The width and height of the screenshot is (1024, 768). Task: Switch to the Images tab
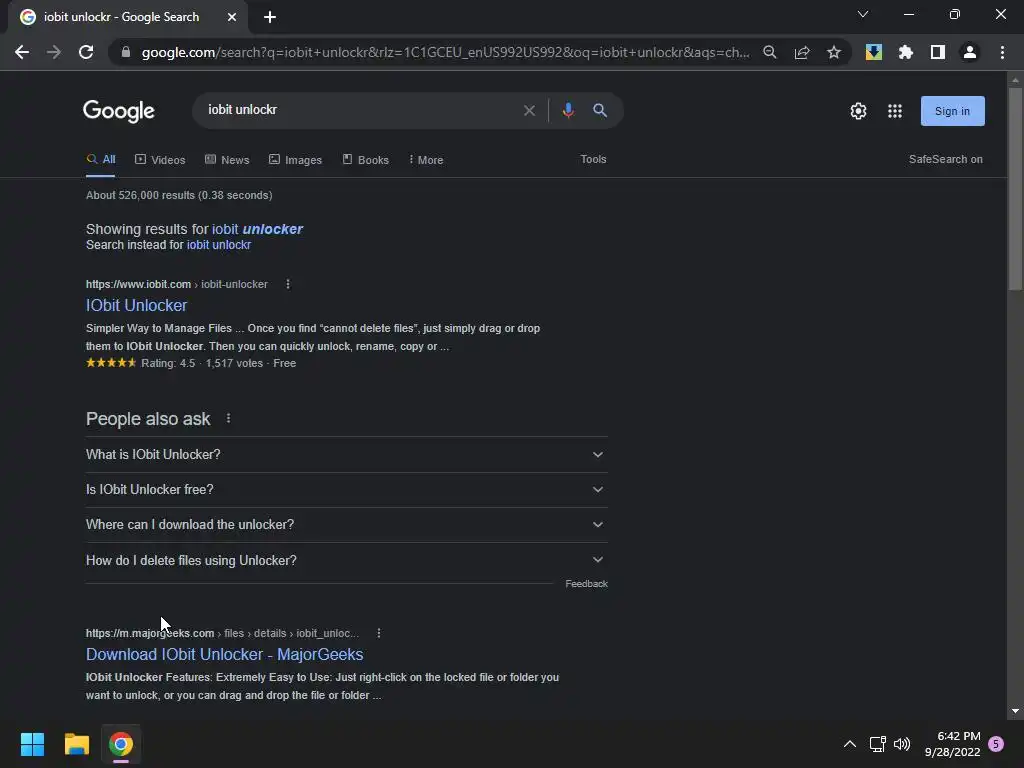click(295, 159)
